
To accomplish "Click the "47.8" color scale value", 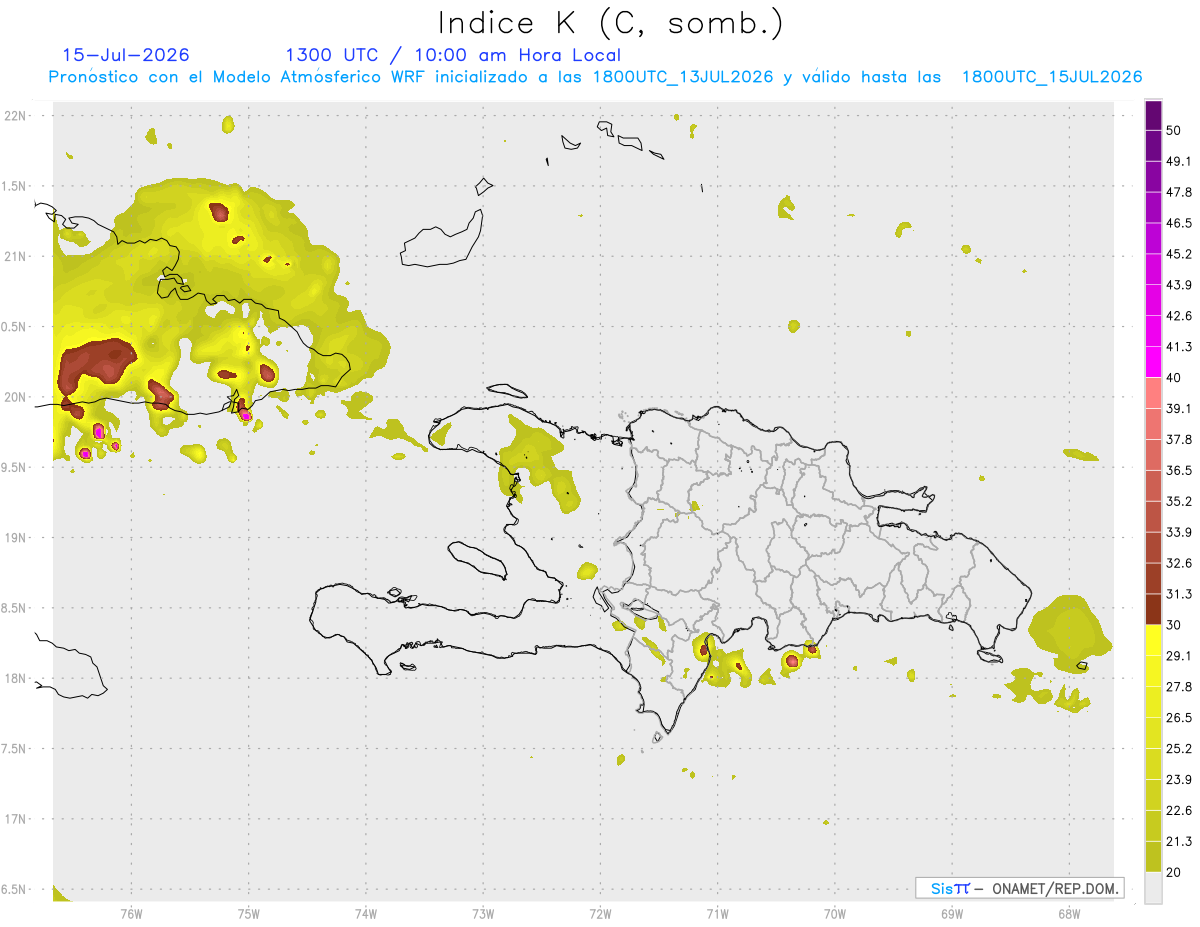I will click(1179, 192).
